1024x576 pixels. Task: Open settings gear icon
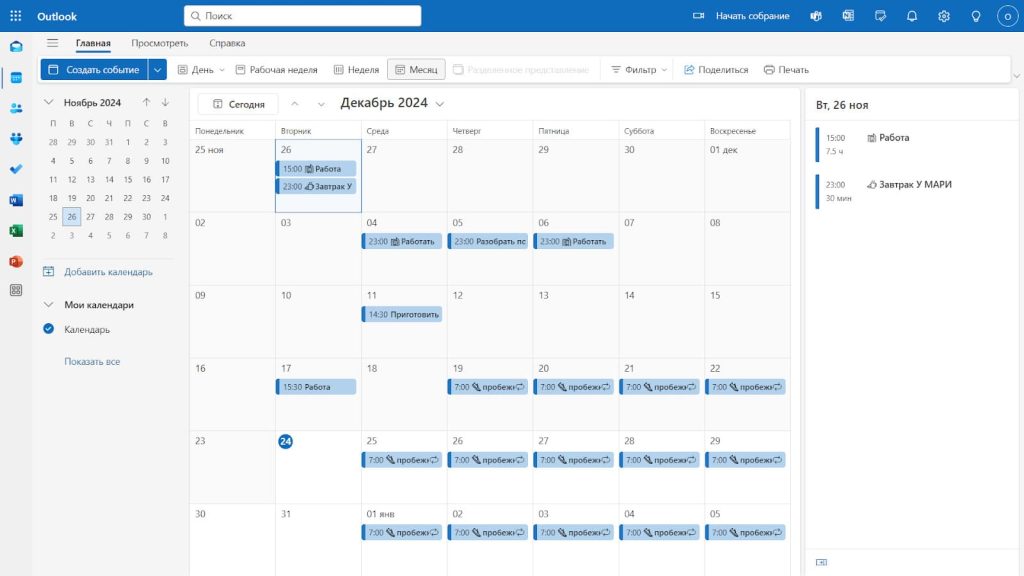point(944,16)
